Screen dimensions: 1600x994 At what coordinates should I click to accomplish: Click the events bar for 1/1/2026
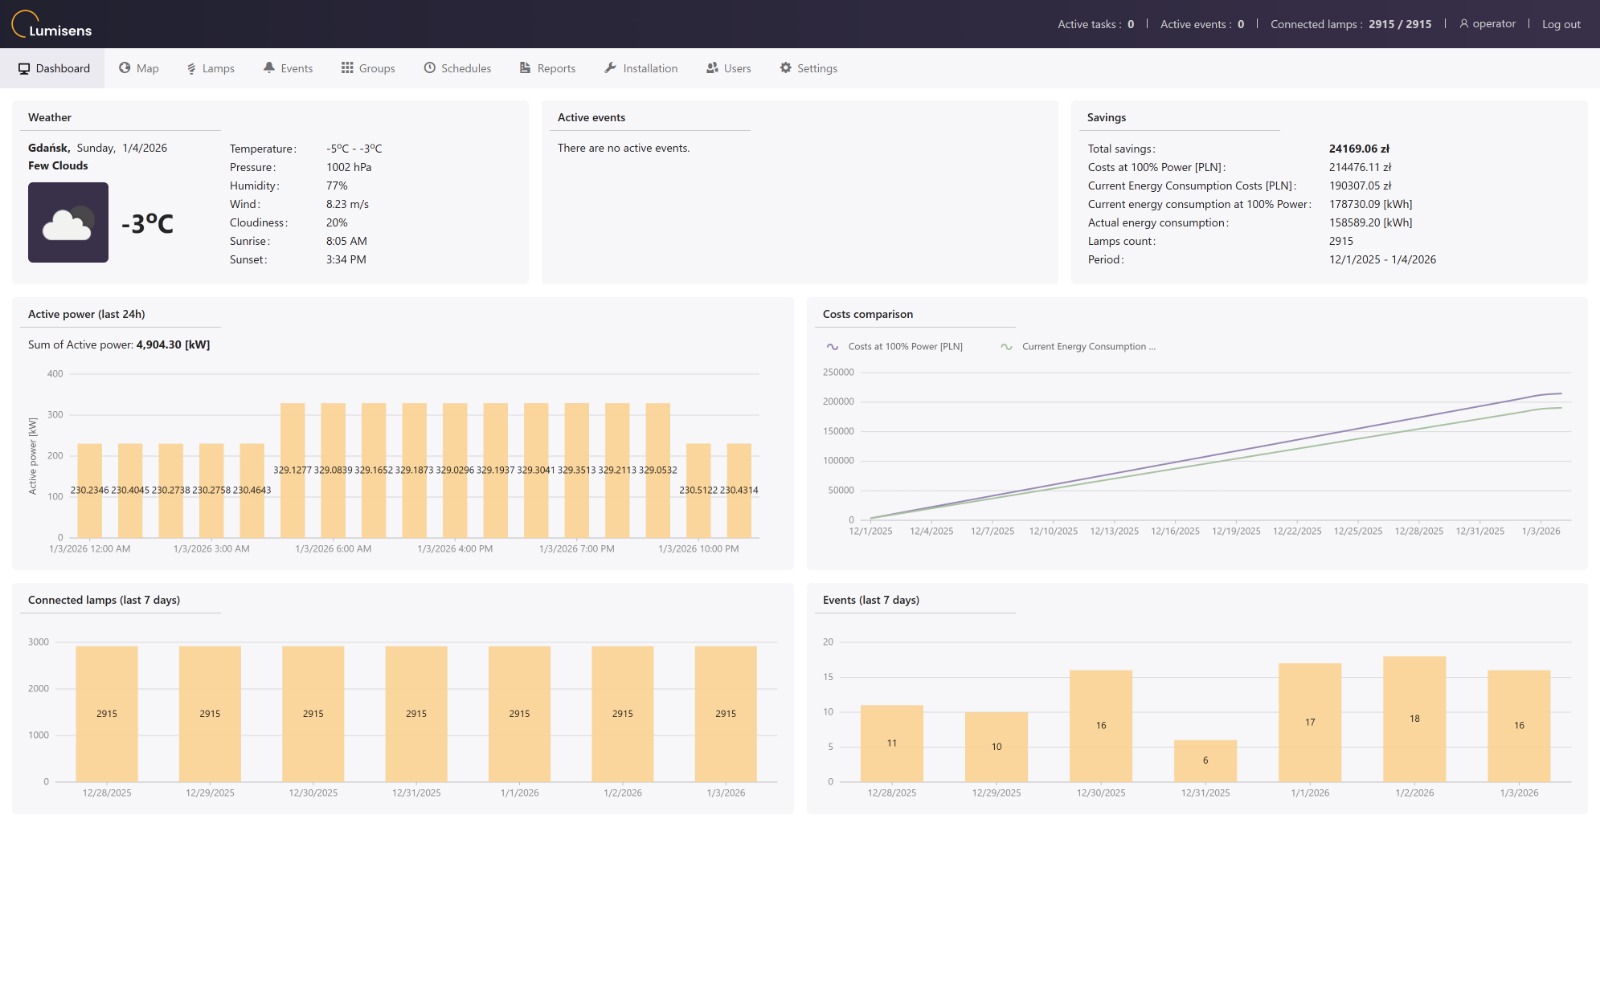tap(1310, 722)
